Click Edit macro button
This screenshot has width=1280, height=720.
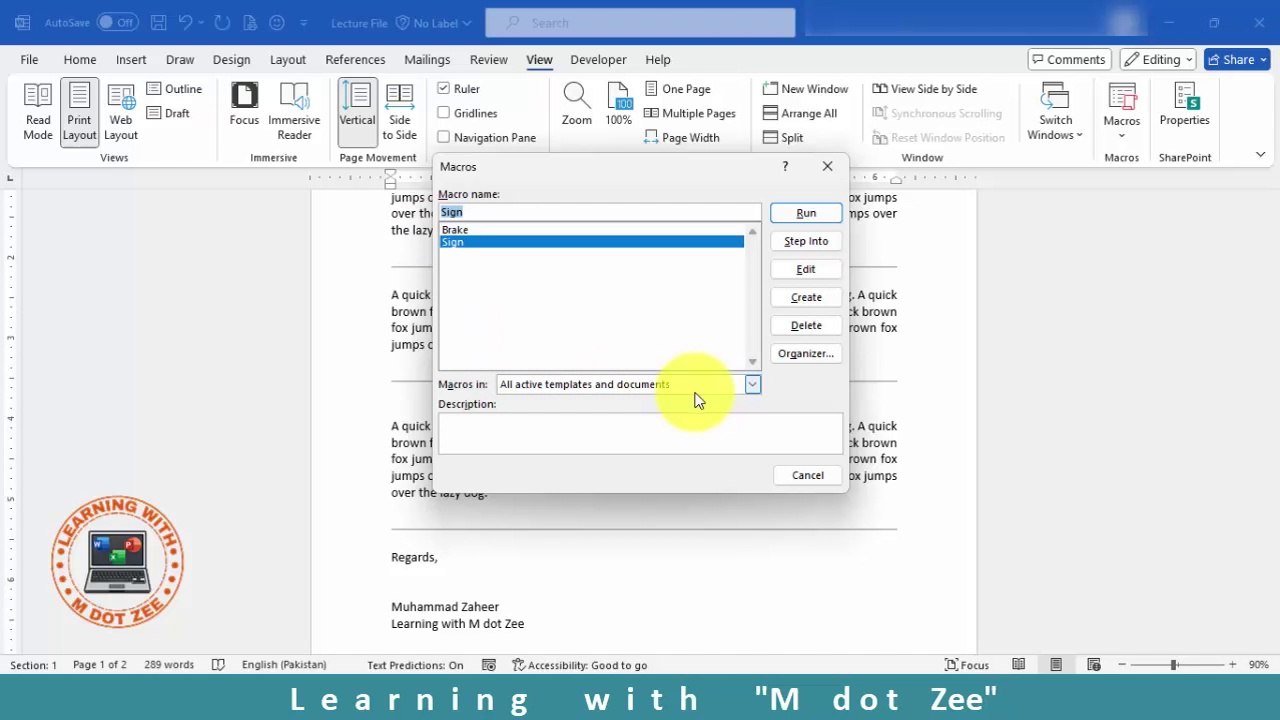pos(806,269)
